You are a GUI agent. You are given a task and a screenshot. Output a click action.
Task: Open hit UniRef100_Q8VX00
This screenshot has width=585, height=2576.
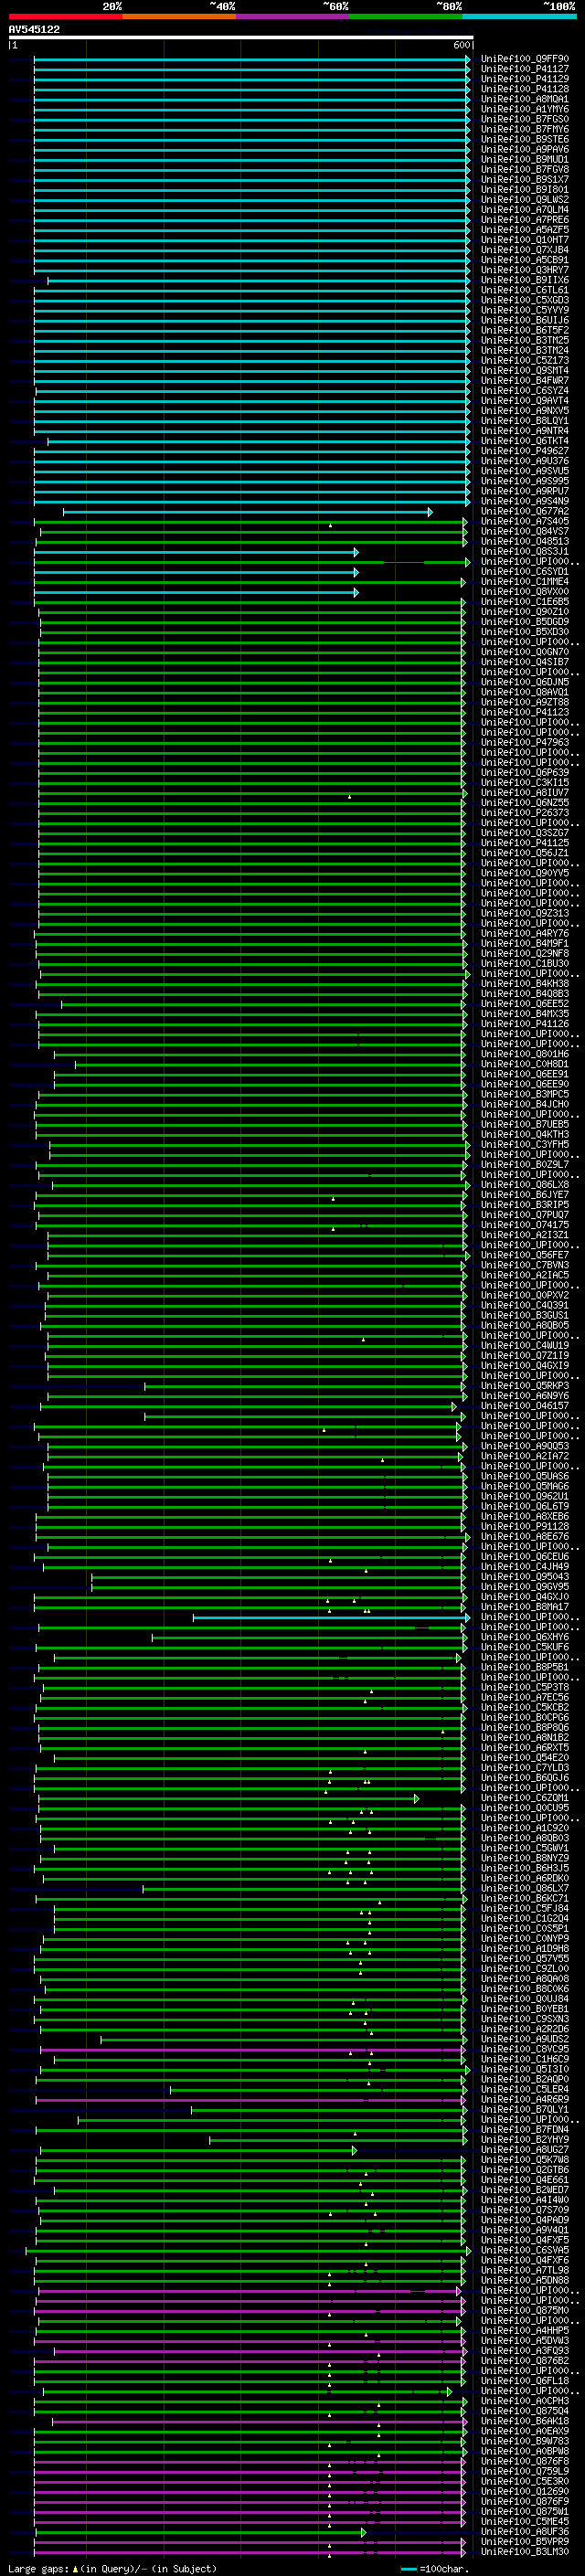pyautogui.click(x=524, y=592)
